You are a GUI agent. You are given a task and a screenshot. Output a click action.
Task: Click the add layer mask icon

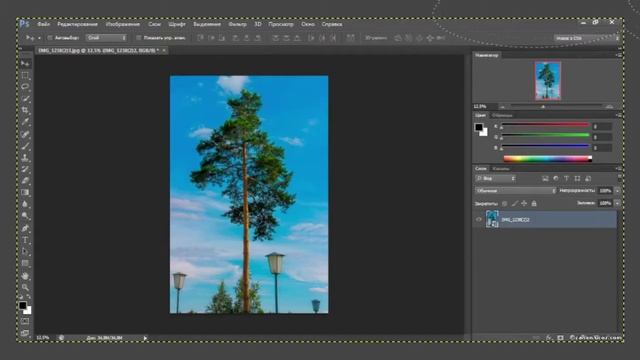(560, 338)
